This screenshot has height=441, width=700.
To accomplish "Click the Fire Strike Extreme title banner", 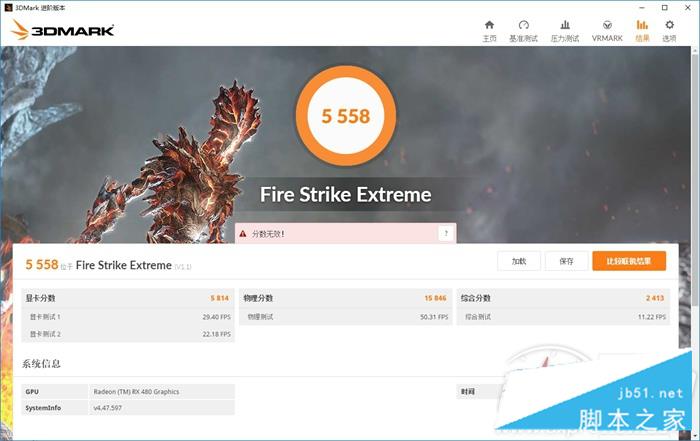I will (346, 195).
